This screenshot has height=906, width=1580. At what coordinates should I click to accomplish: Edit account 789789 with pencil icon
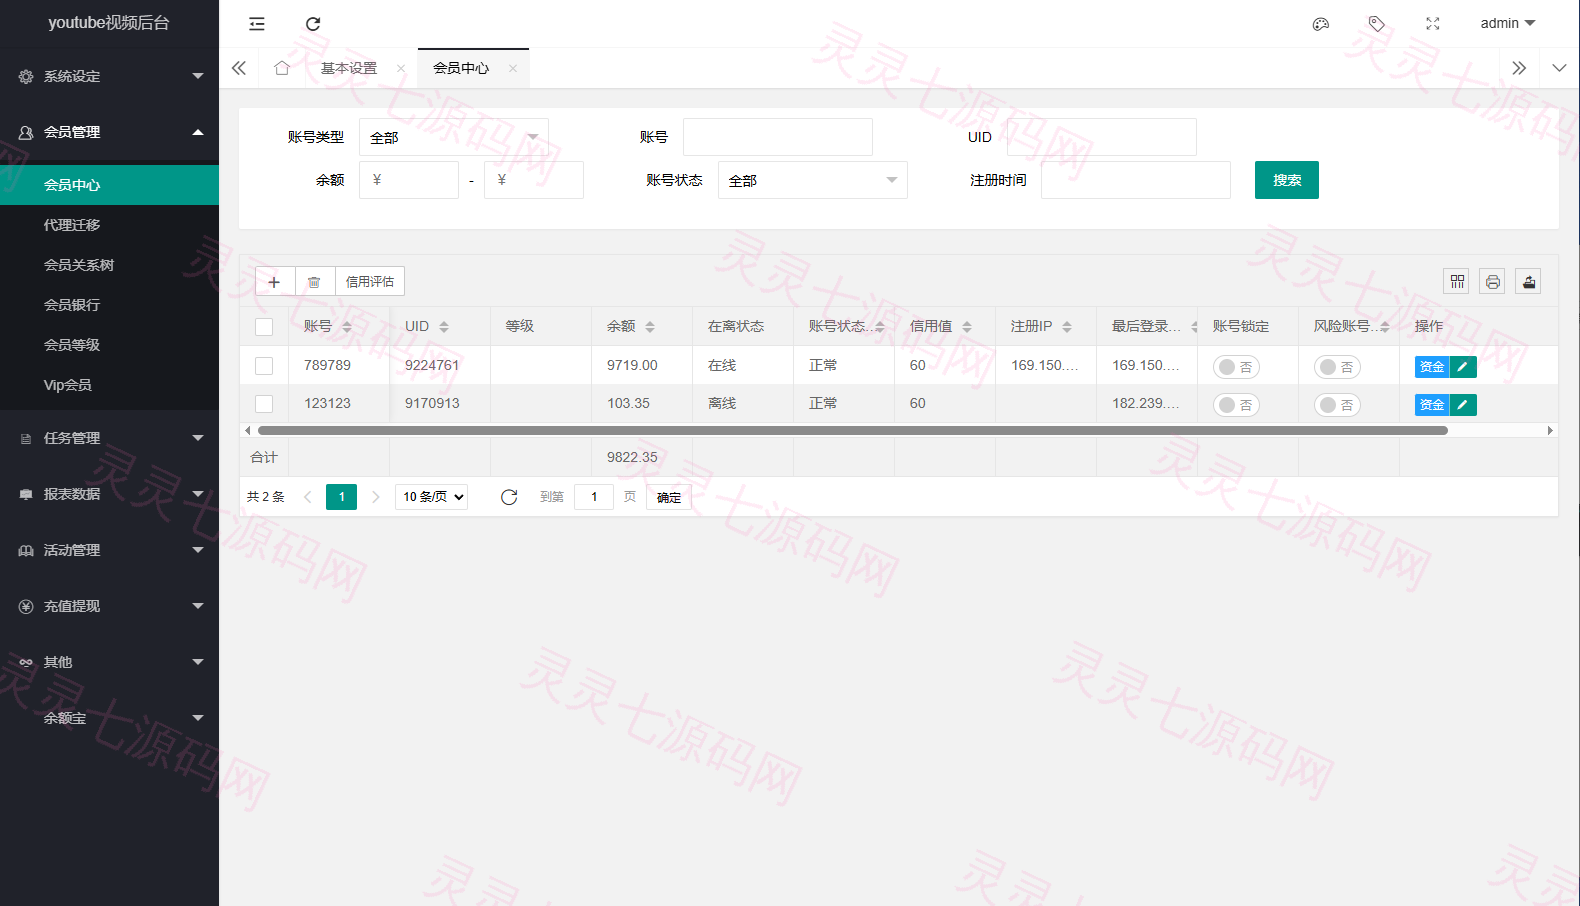coord(1463,367)
